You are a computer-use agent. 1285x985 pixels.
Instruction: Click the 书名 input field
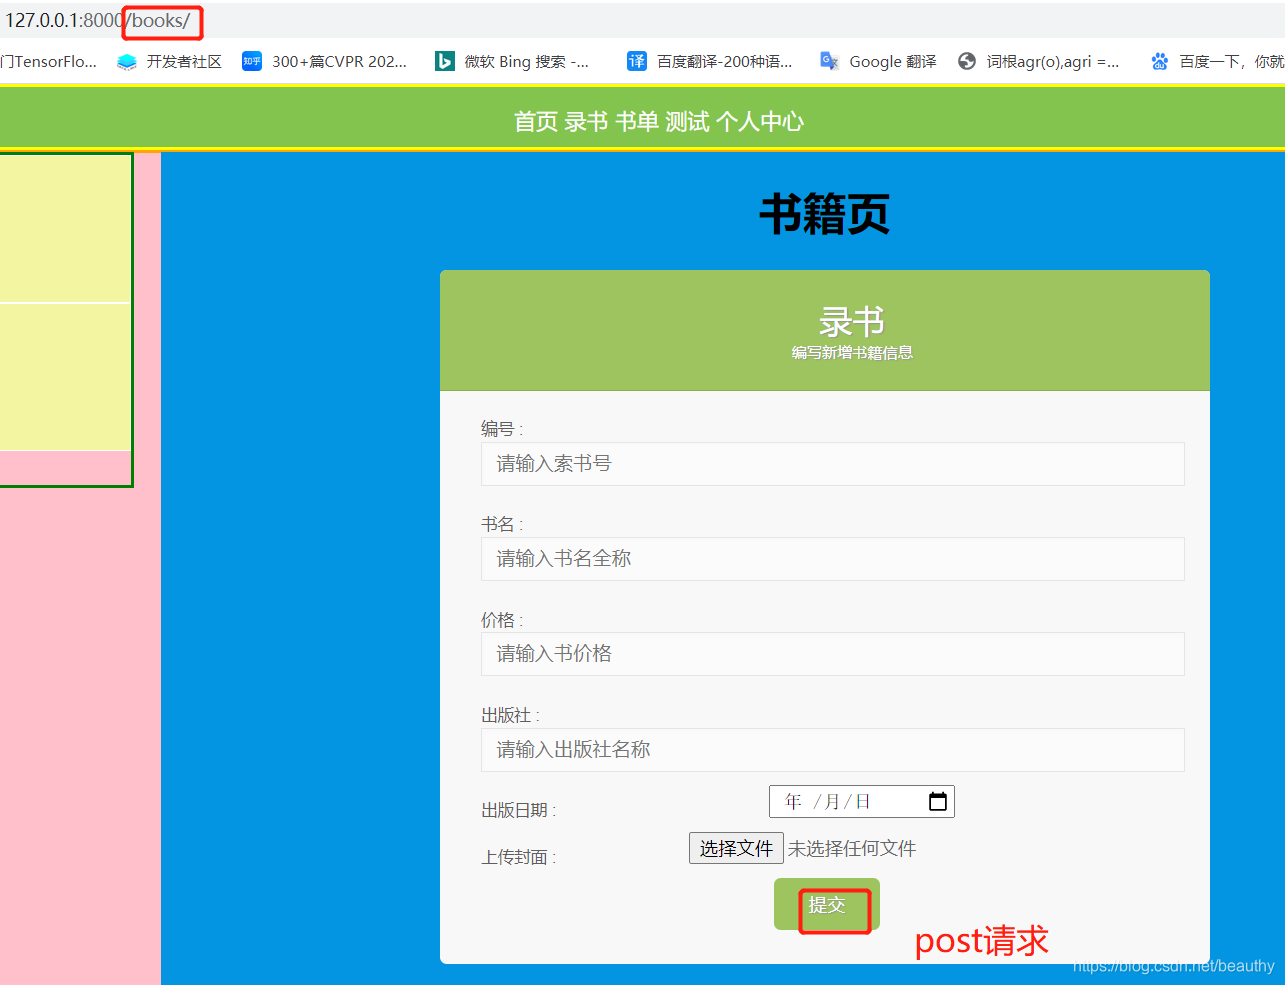coord(832,559)
